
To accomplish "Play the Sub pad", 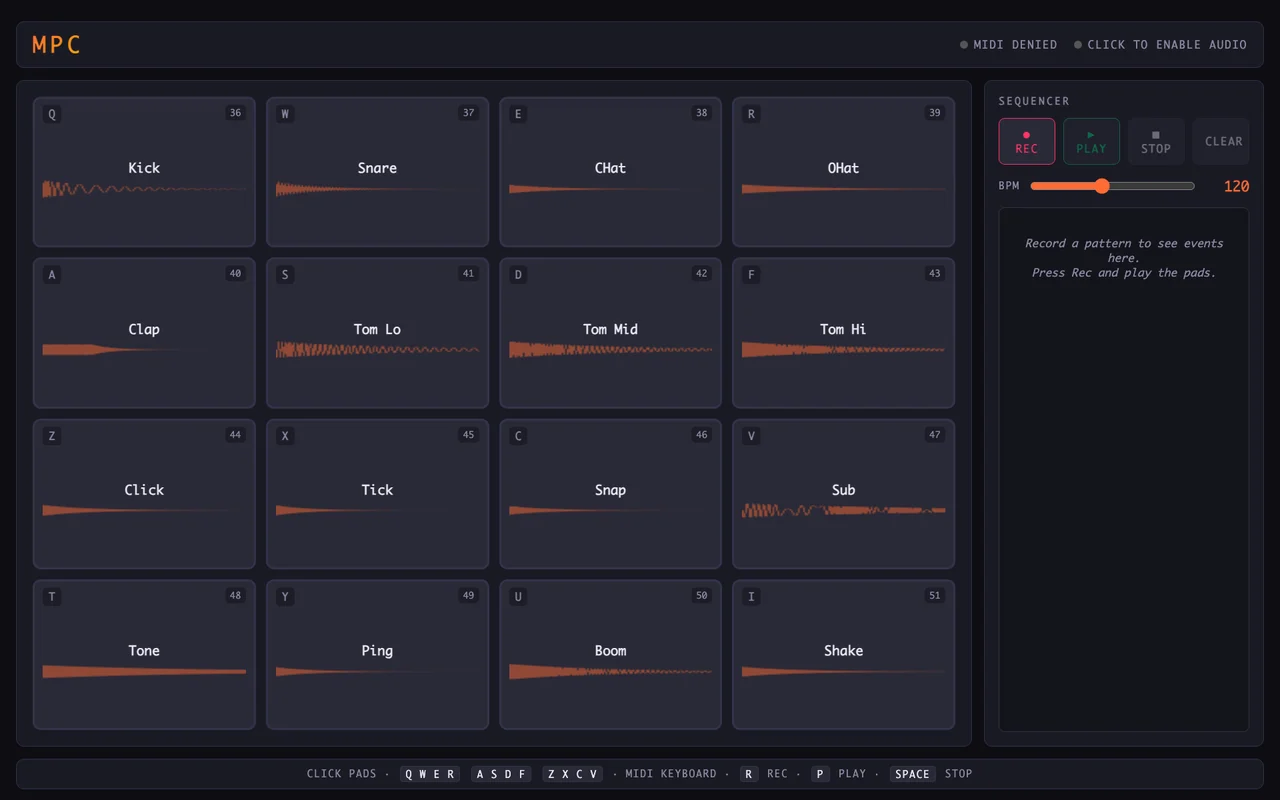I will point(843,494).
